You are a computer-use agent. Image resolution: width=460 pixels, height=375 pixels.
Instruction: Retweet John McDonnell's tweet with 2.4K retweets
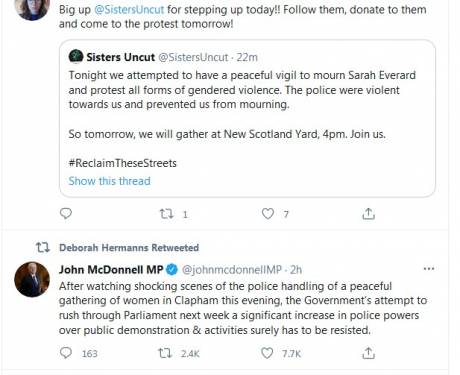[x=165, y=353]
